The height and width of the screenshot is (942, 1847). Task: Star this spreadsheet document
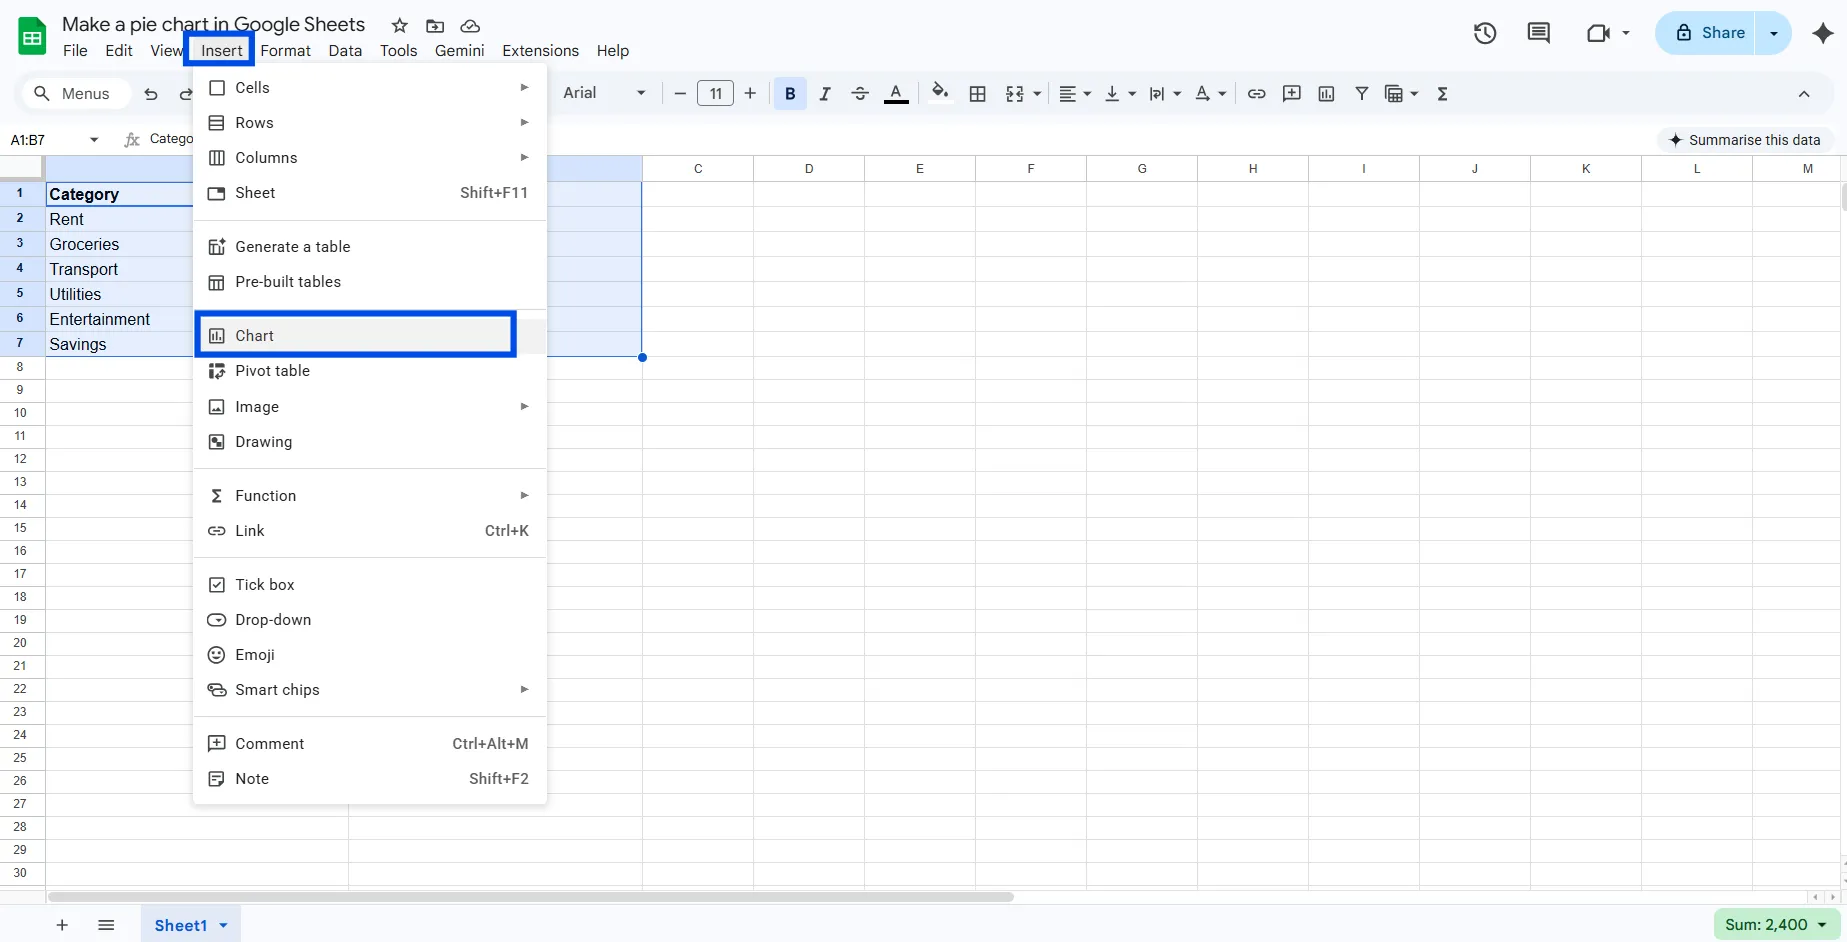tap(399, 26)
